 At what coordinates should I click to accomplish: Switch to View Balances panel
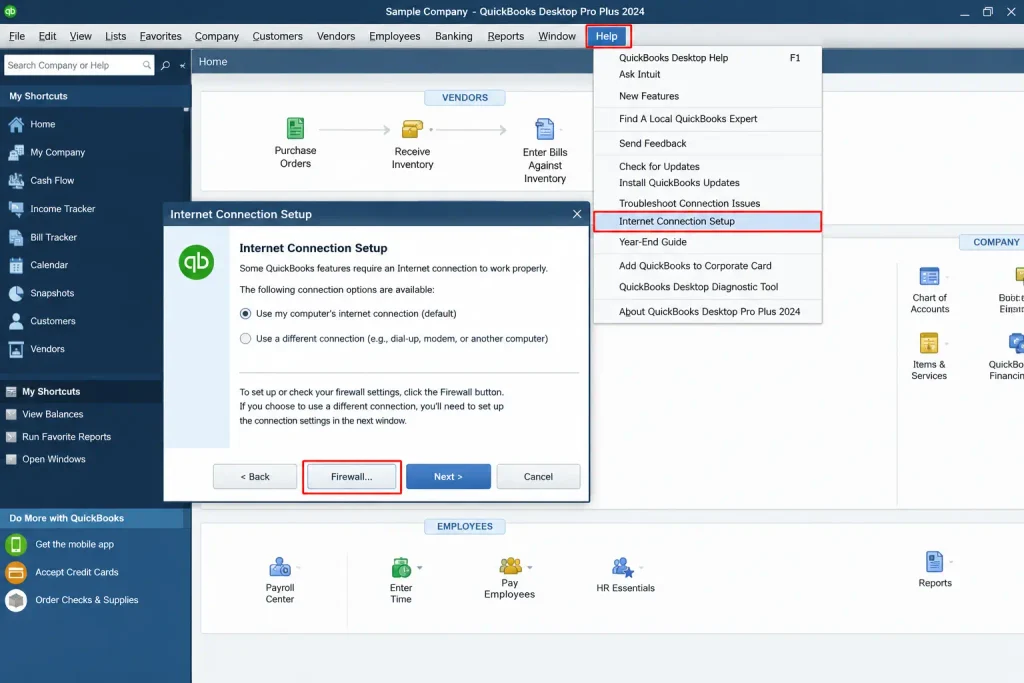pos(52,414)
